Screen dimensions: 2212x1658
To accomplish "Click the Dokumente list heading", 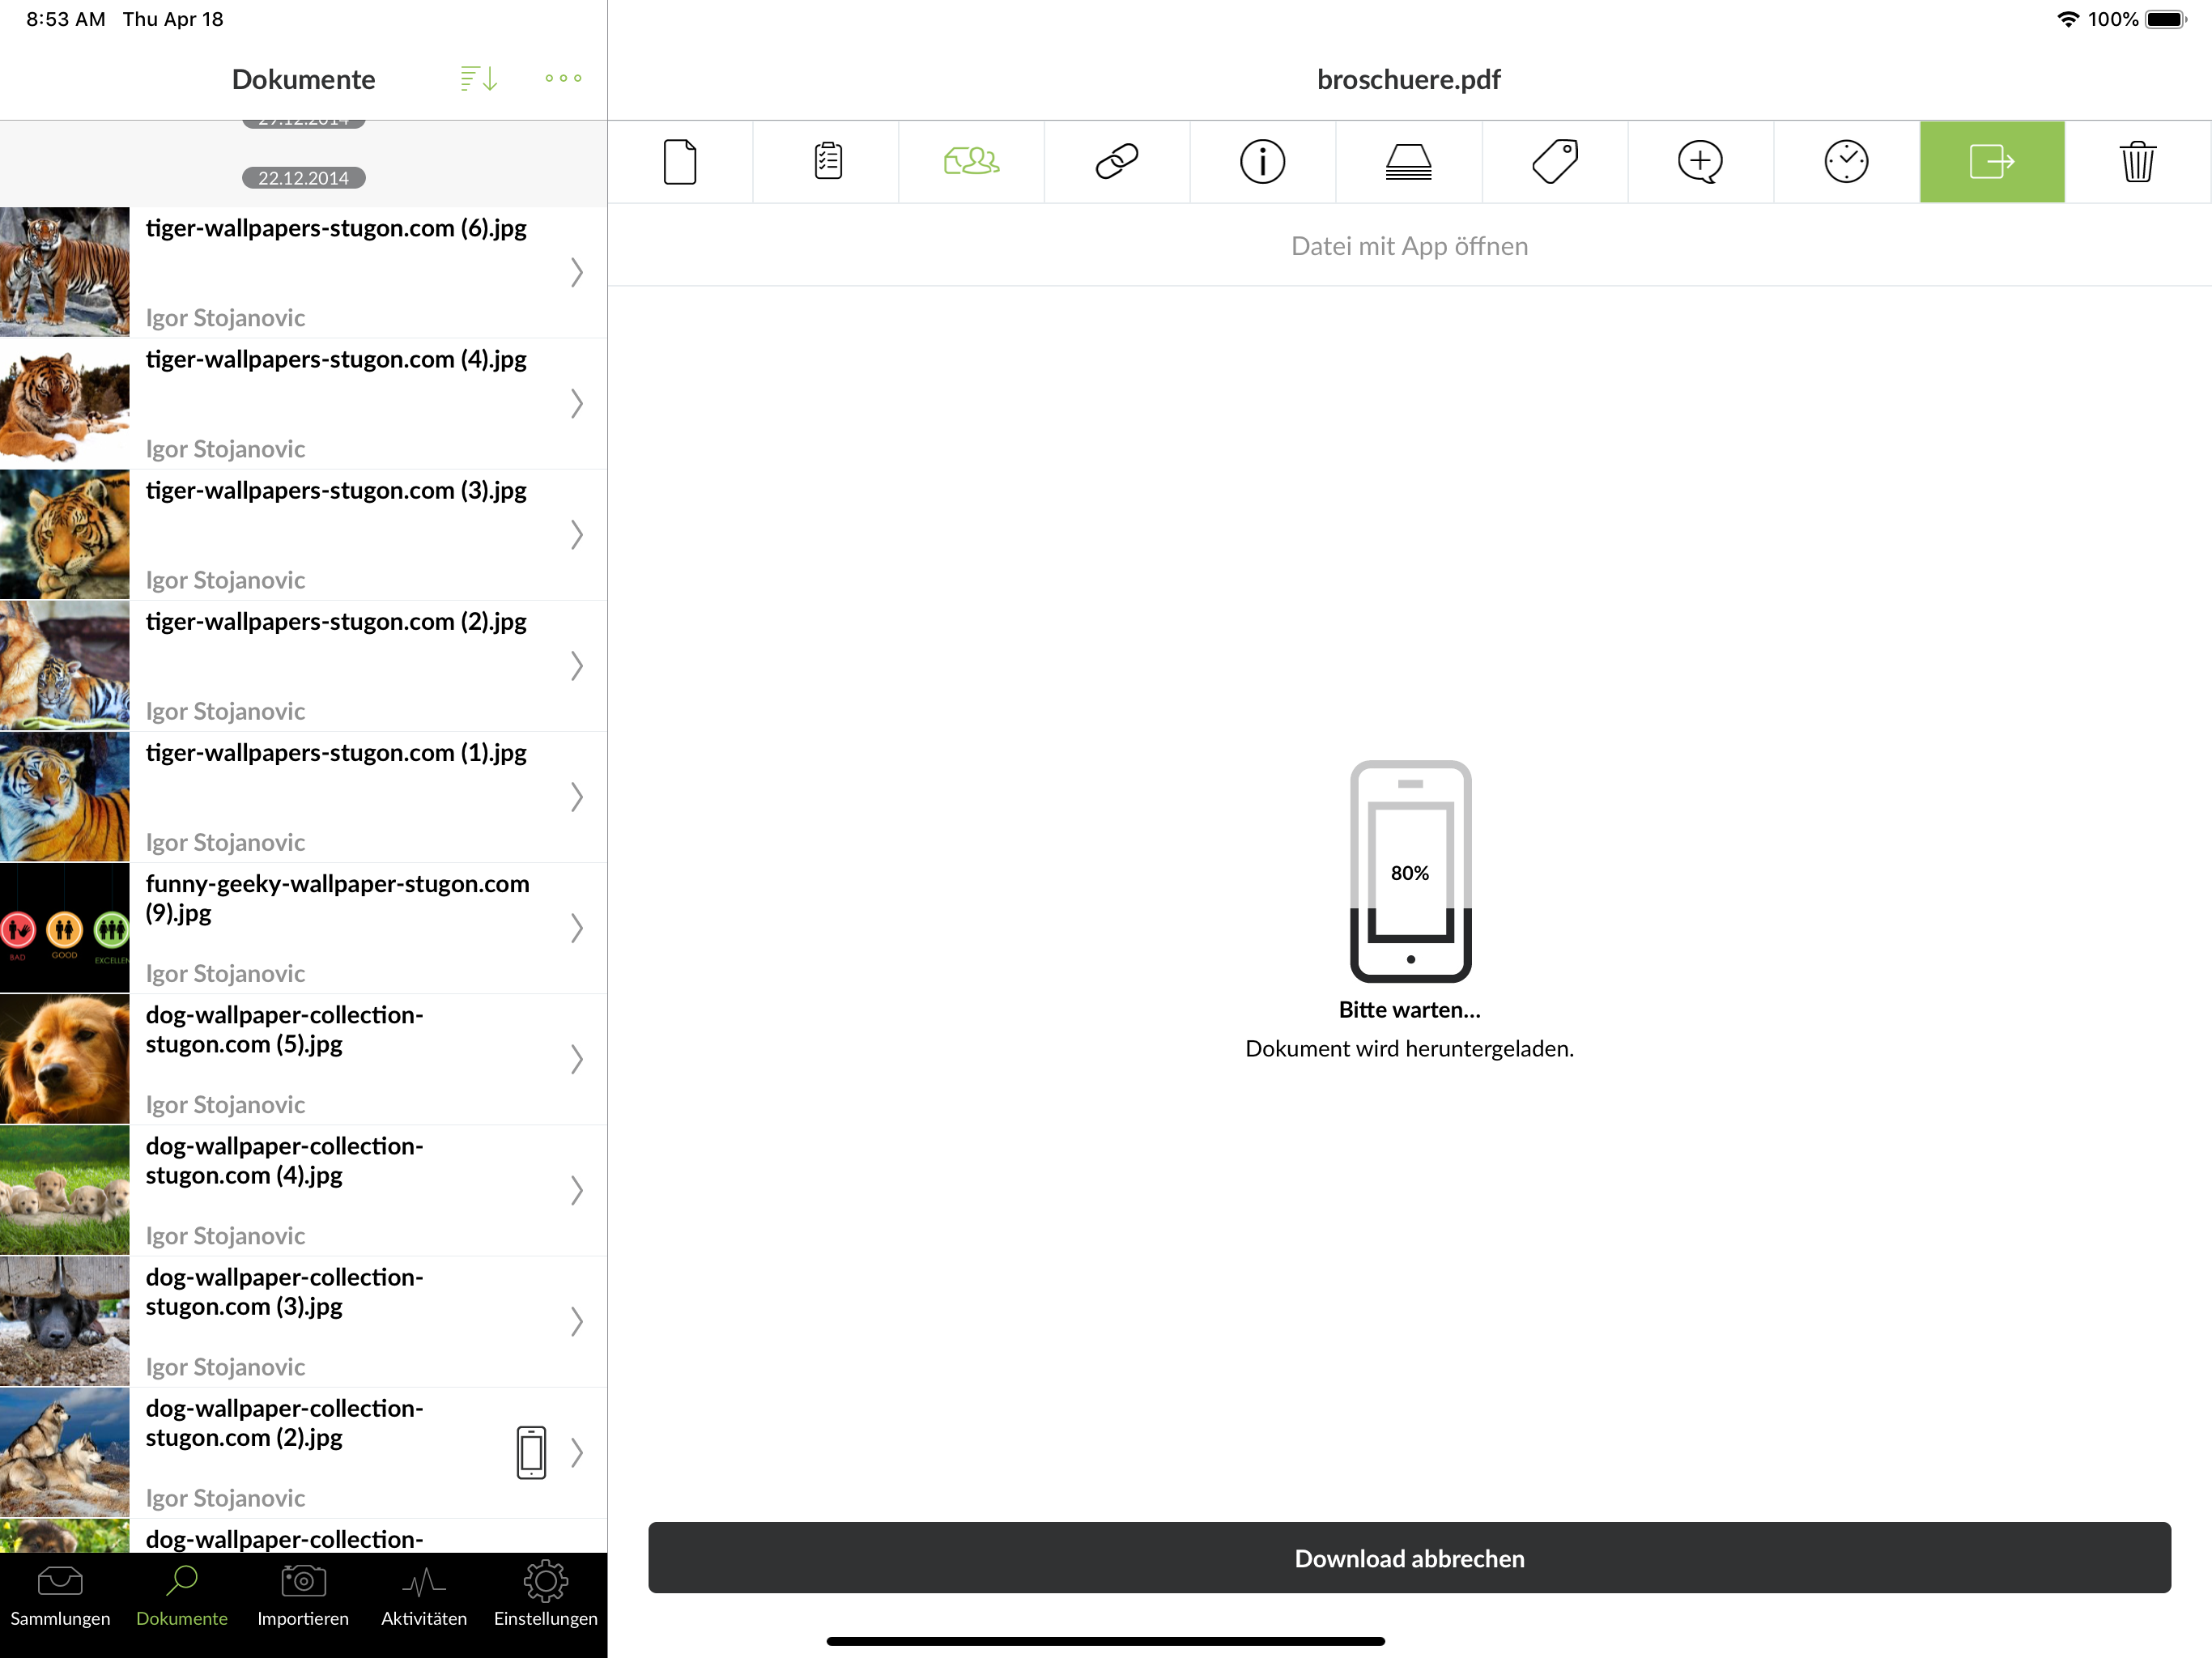I will tap(303, 79).
